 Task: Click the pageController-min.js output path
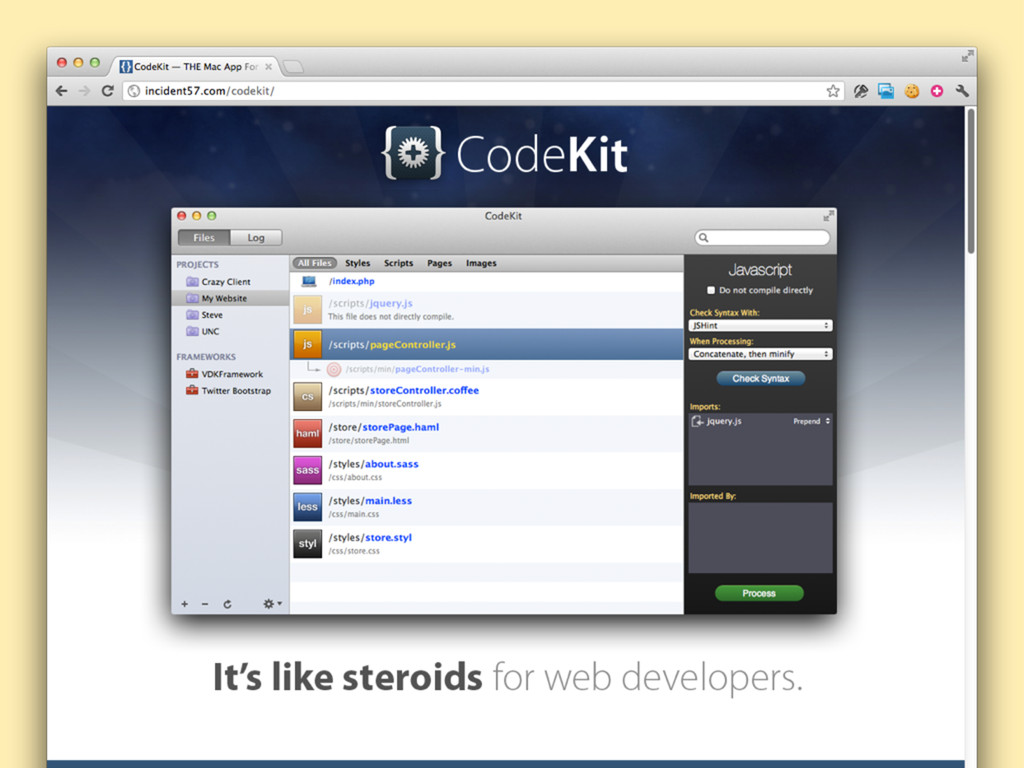(x=417, y=370)
